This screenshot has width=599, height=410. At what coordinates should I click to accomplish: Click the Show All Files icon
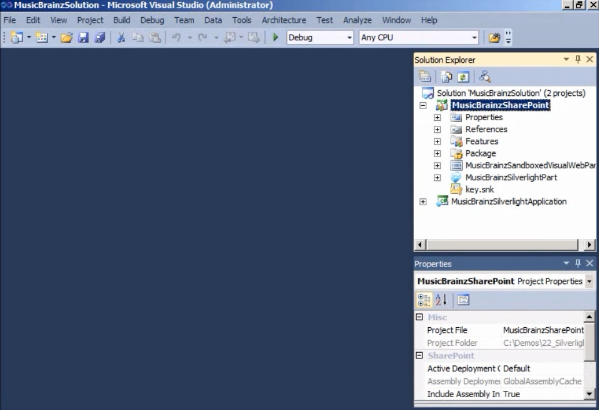tap(446, 77)
